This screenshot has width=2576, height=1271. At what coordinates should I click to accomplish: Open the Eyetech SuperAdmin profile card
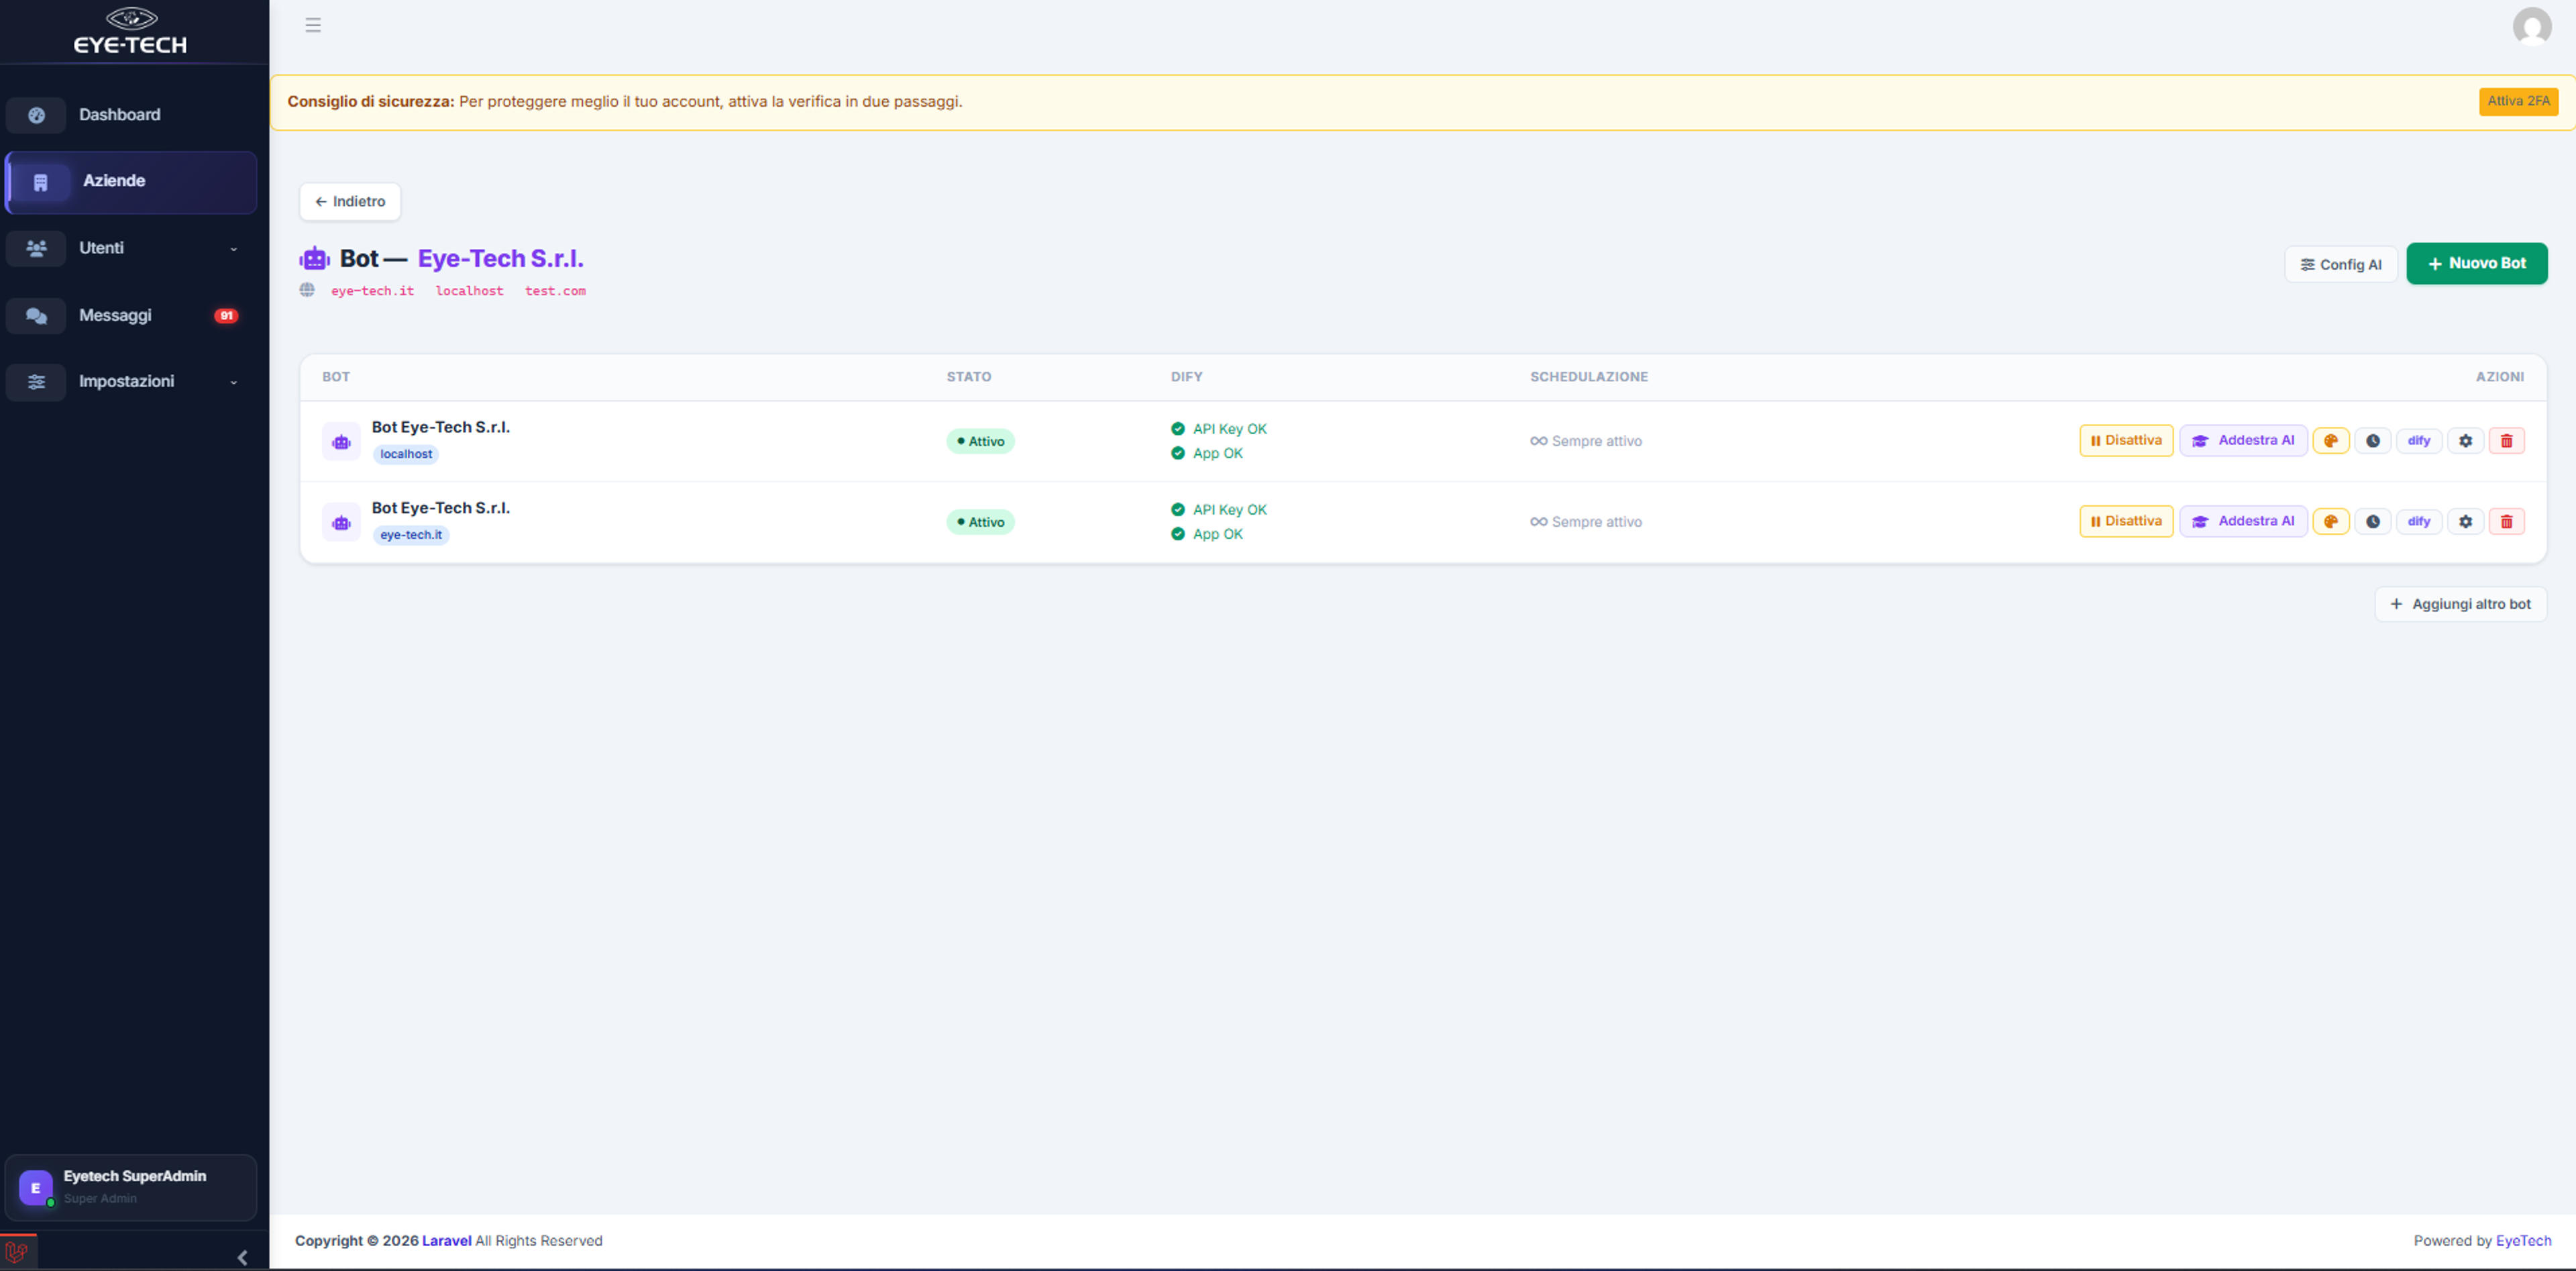(x=131, y=1187)
